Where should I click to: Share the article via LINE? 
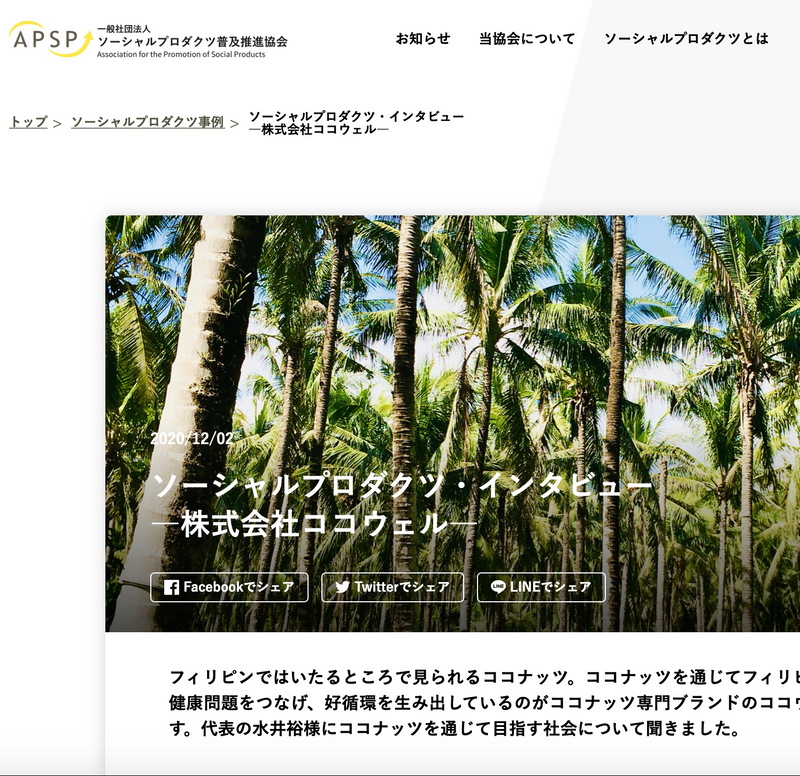pyautogui.click(x=543, y=587)
